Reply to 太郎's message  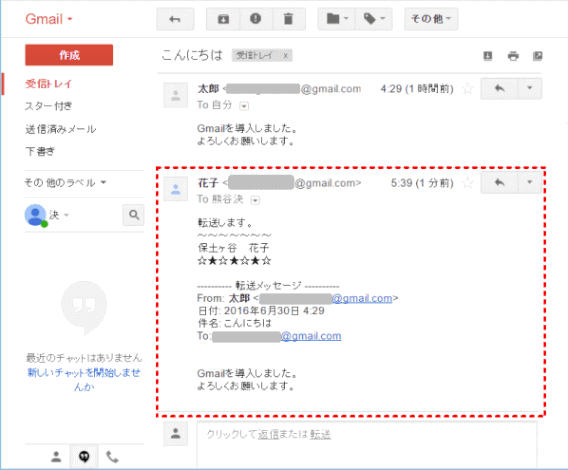(500, 88)
